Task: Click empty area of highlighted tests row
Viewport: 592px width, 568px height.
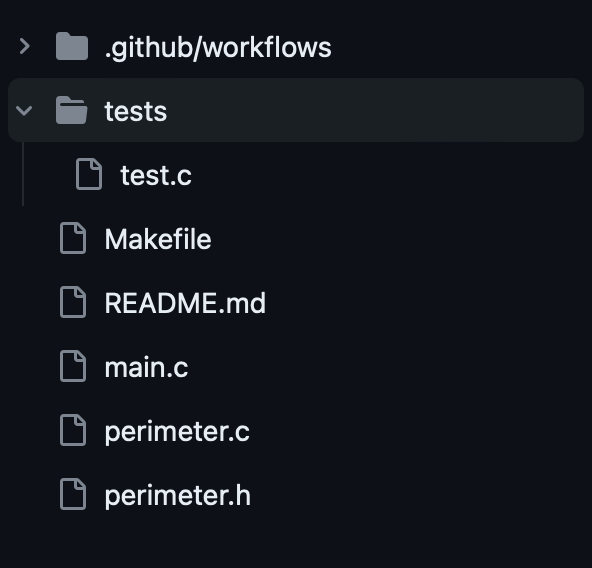Action: coord(374,110)
